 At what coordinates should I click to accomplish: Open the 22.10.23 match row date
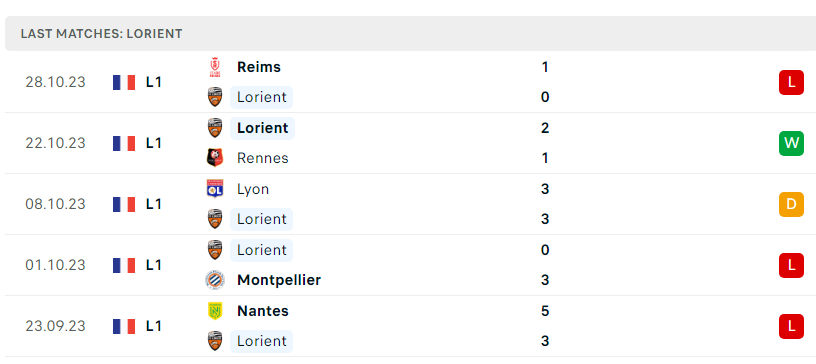55,143
